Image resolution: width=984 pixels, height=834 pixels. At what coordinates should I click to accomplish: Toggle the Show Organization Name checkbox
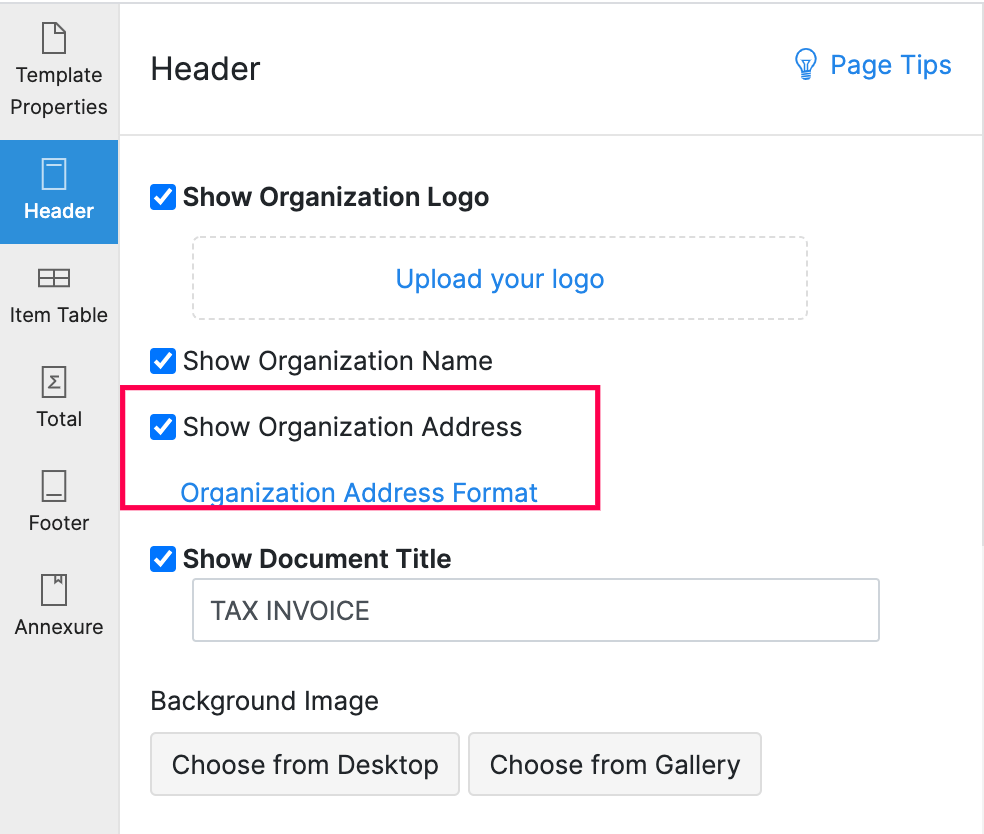click(163, 360)
